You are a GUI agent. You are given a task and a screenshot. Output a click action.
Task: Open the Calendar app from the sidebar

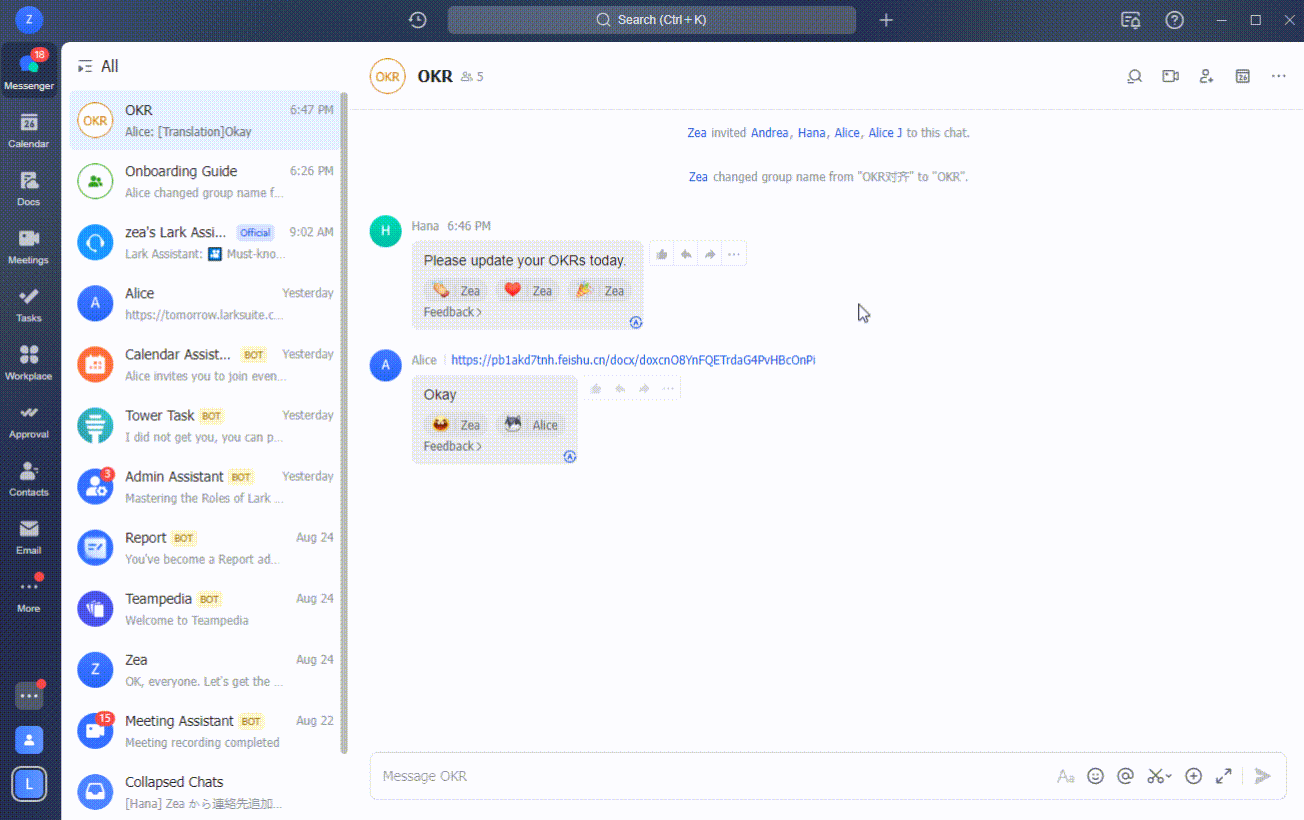29,128
